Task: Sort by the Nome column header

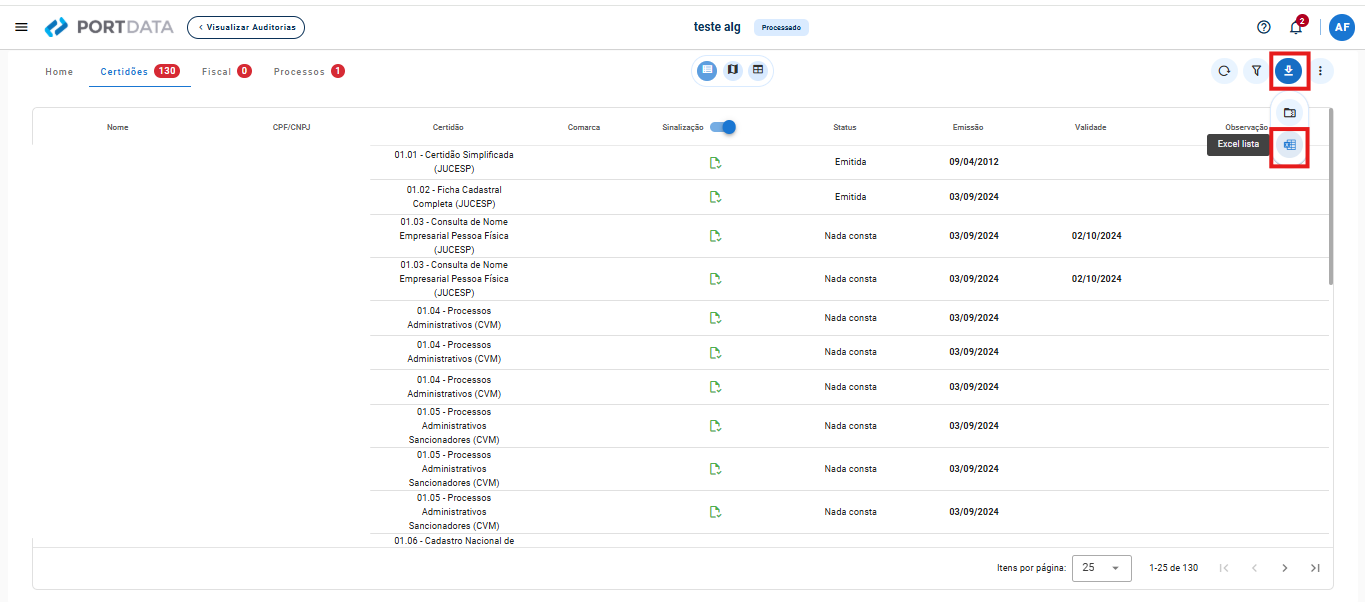Action: [x=118, y=127]
